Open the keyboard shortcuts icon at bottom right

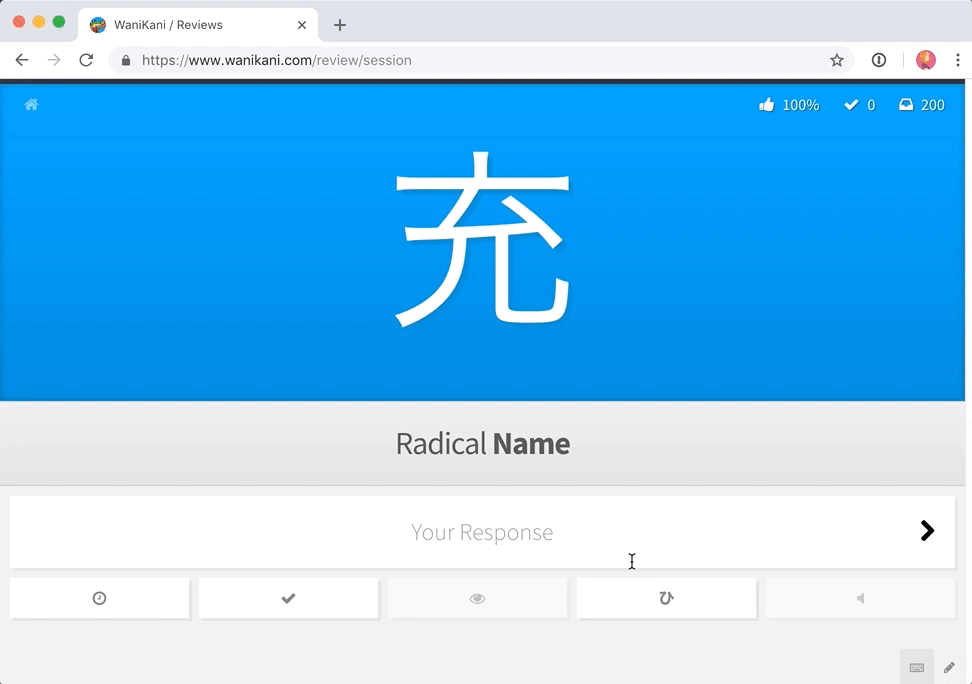(x=917, y=667)
